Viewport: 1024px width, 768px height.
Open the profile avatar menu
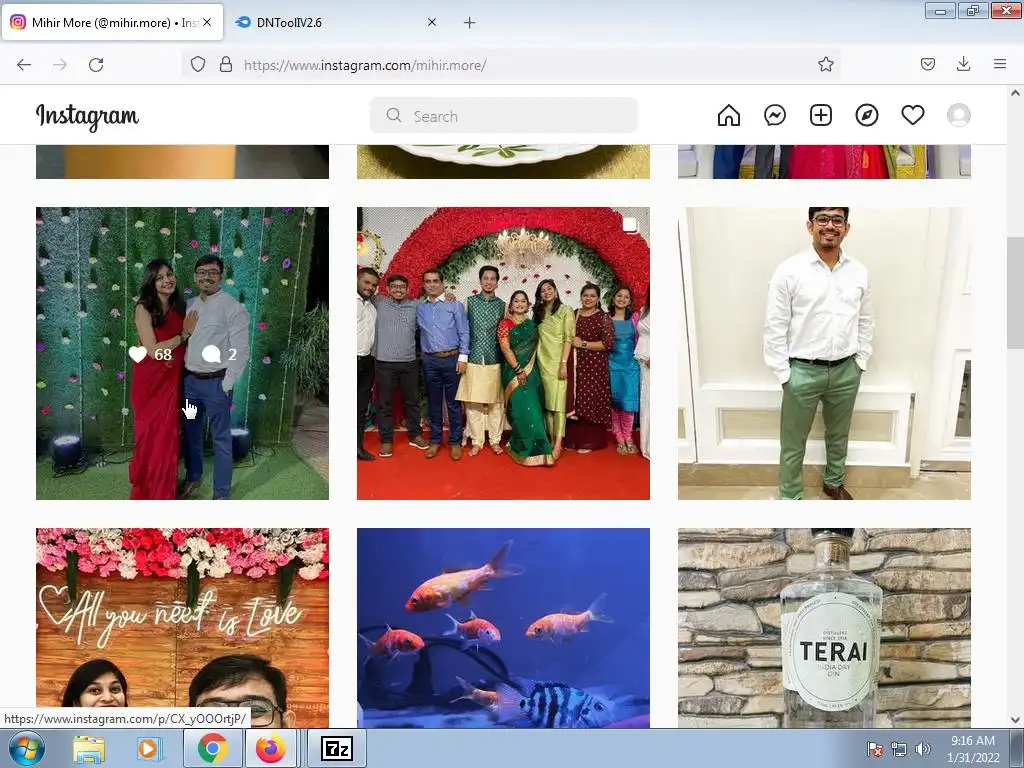959,116
